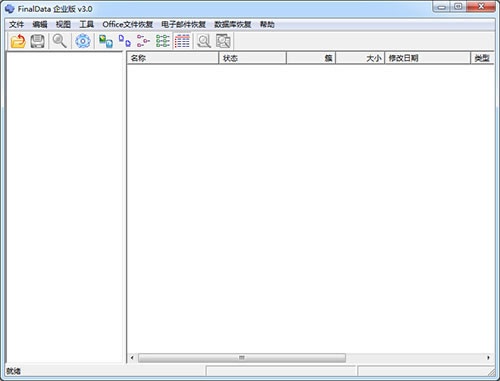Activate the details view toolbar icon
This screenshot has height=381, width=500.
(x=182, y=41)
